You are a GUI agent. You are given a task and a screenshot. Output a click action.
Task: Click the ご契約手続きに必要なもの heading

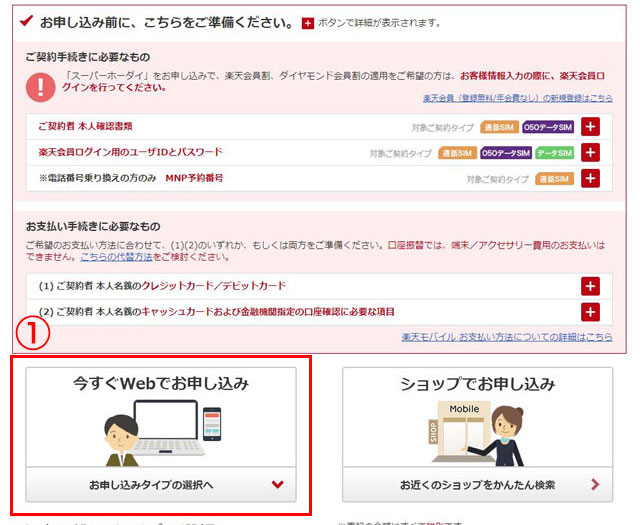[88, 57]
